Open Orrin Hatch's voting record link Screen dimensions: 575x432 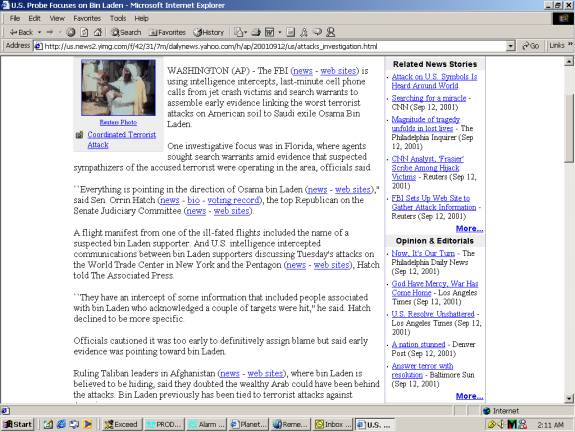point(234,200)
